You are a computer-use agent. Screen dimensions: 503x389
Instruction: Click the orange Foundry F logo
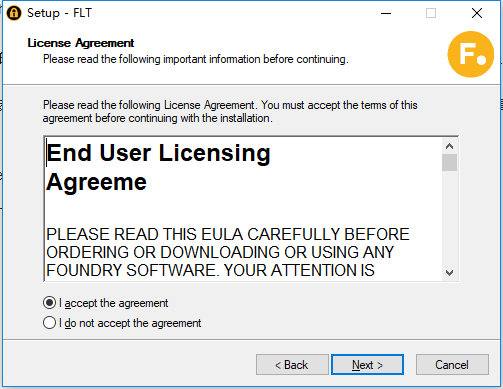click(x=471, y=54)
